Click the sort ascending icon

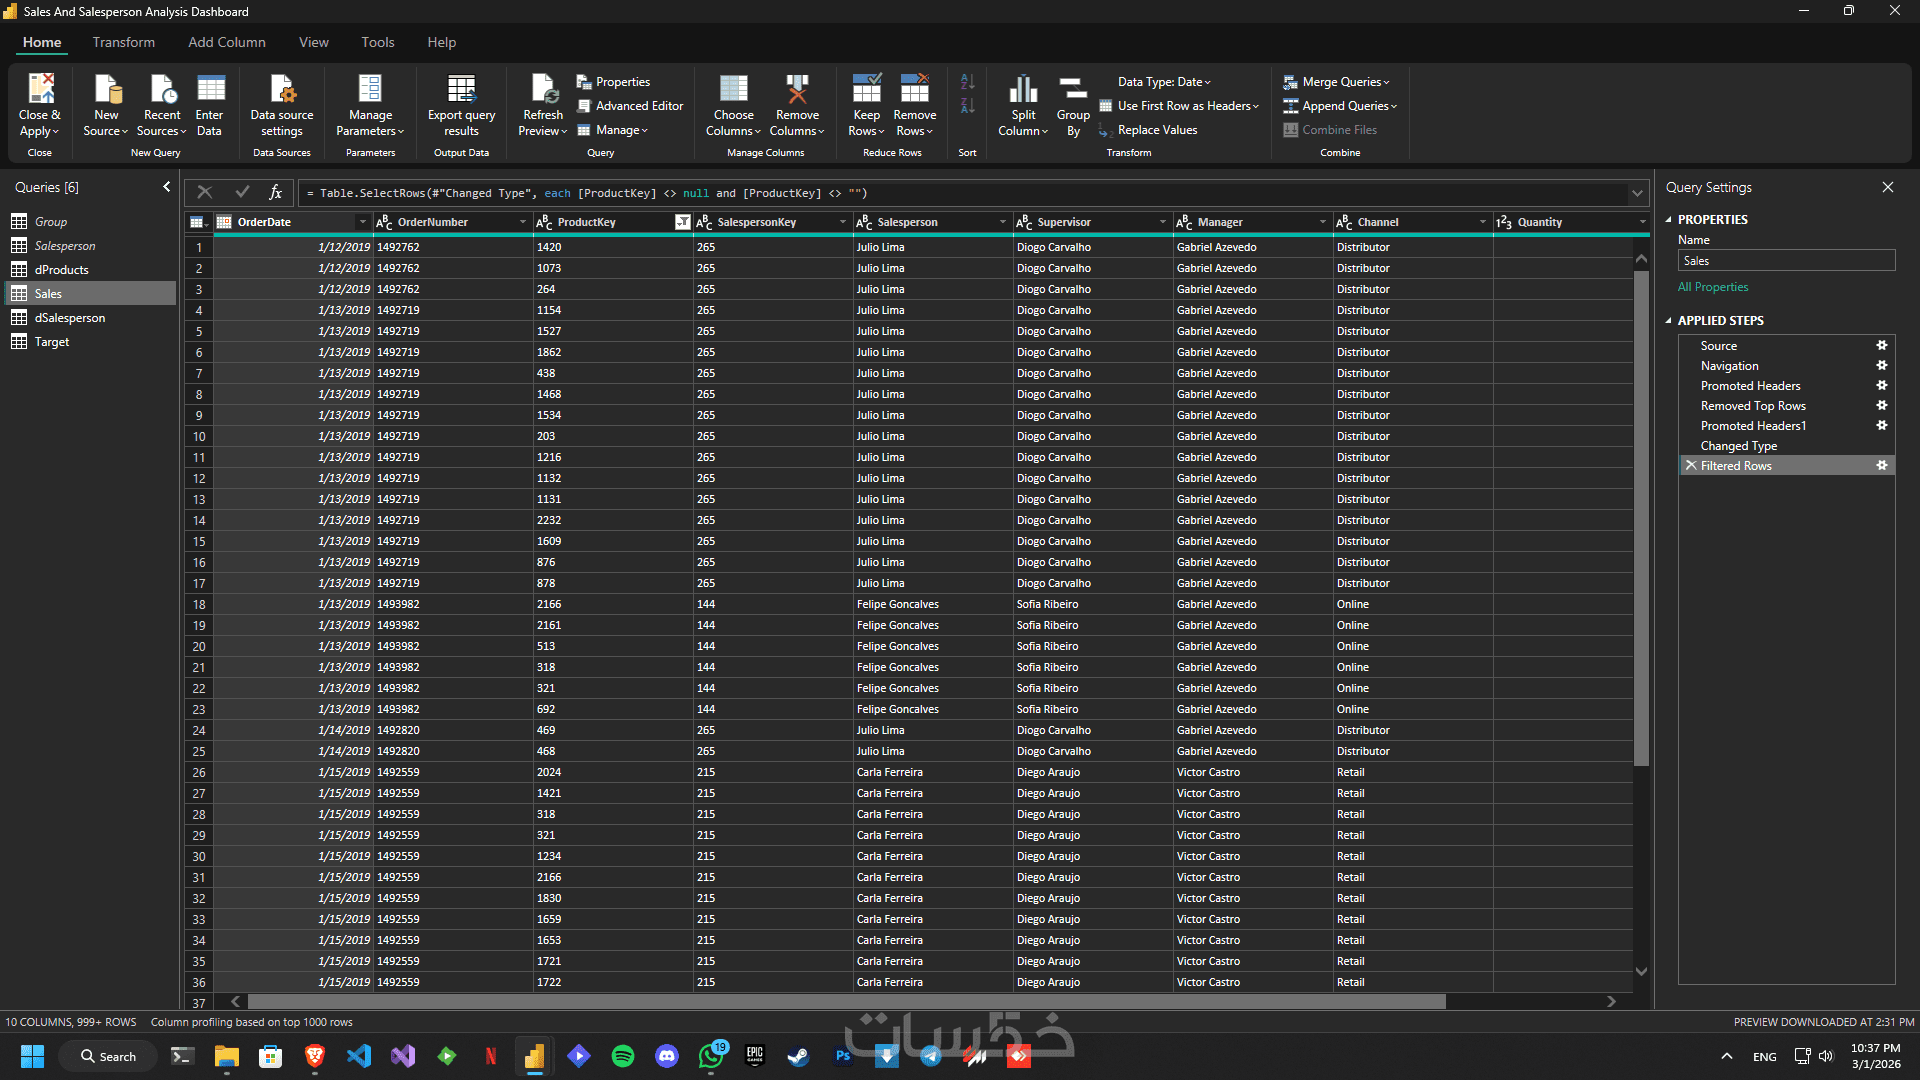coord(967,82)
